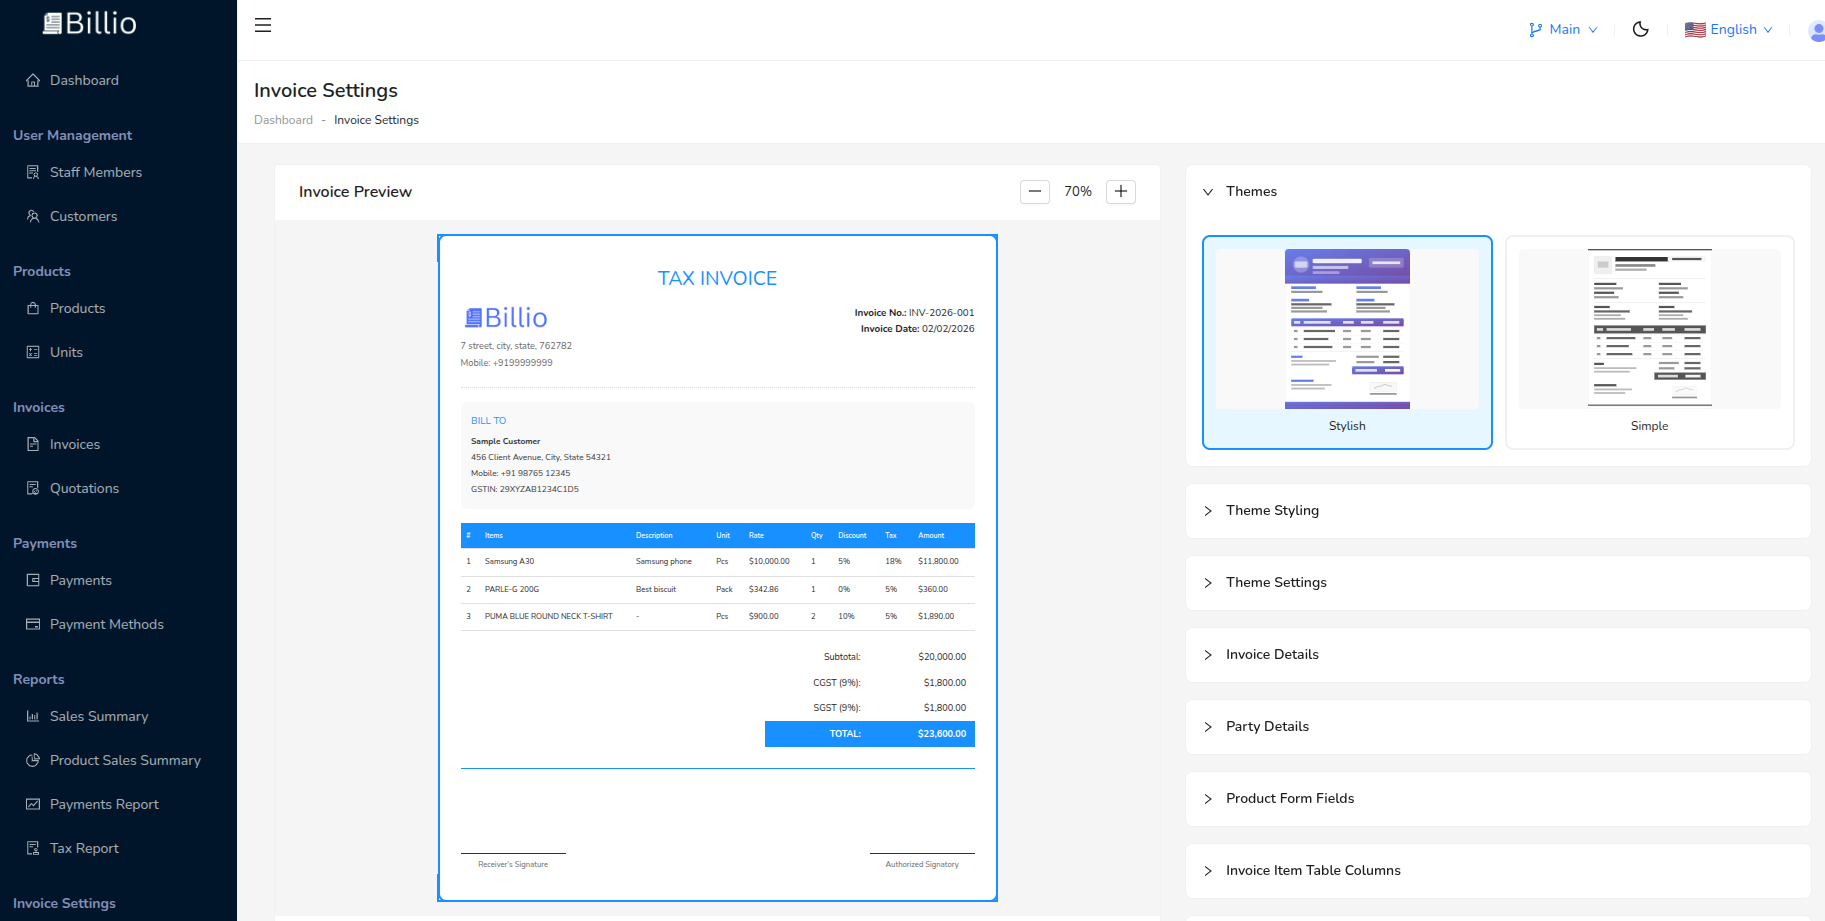Open Quotations using its icon
The image size is (1825, 921).
(33, 488)
